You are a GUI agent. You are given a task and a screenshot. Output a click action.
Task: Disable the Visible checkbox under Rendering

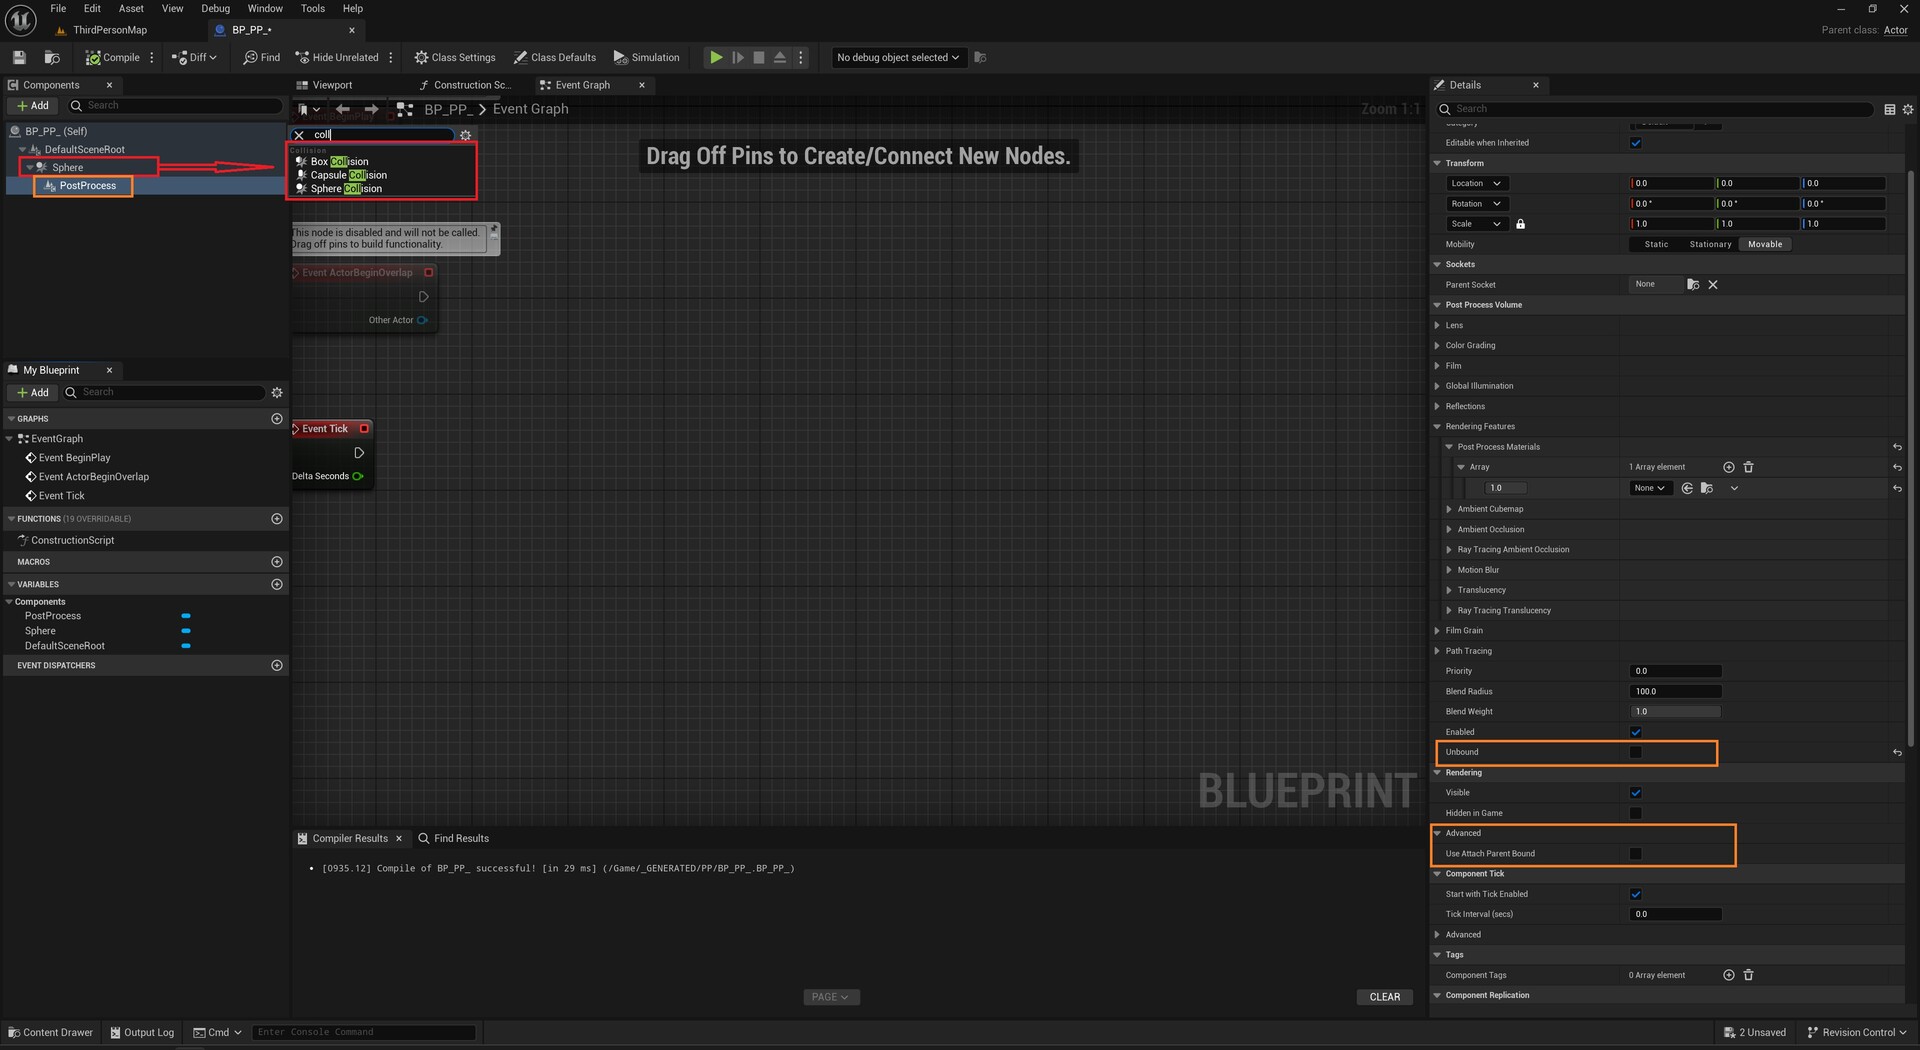click(1636, 792)
